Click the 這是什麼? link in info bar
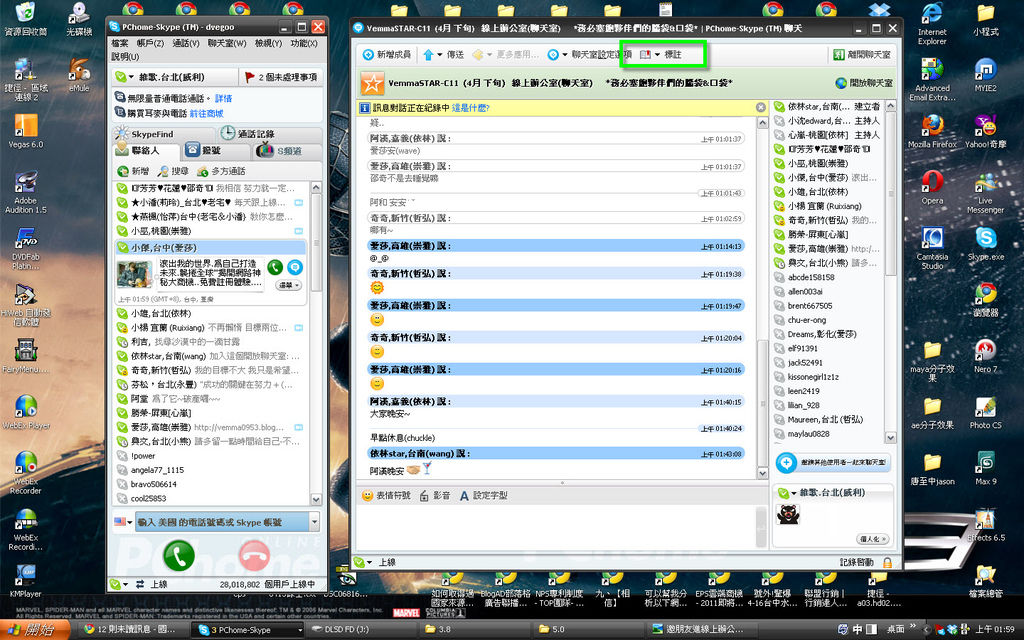Screen dimensions: 1024x640 470,108
